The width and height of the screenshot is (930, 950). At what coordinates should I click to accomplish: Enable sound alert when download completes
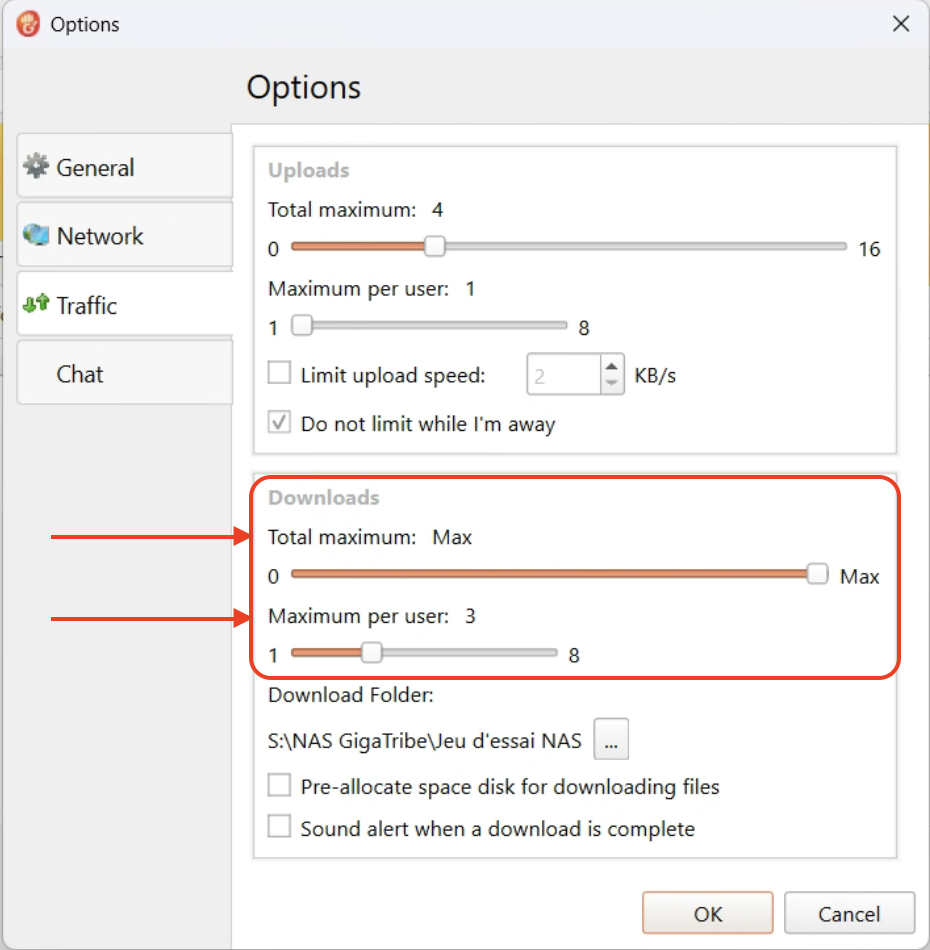tap(280, 828)
